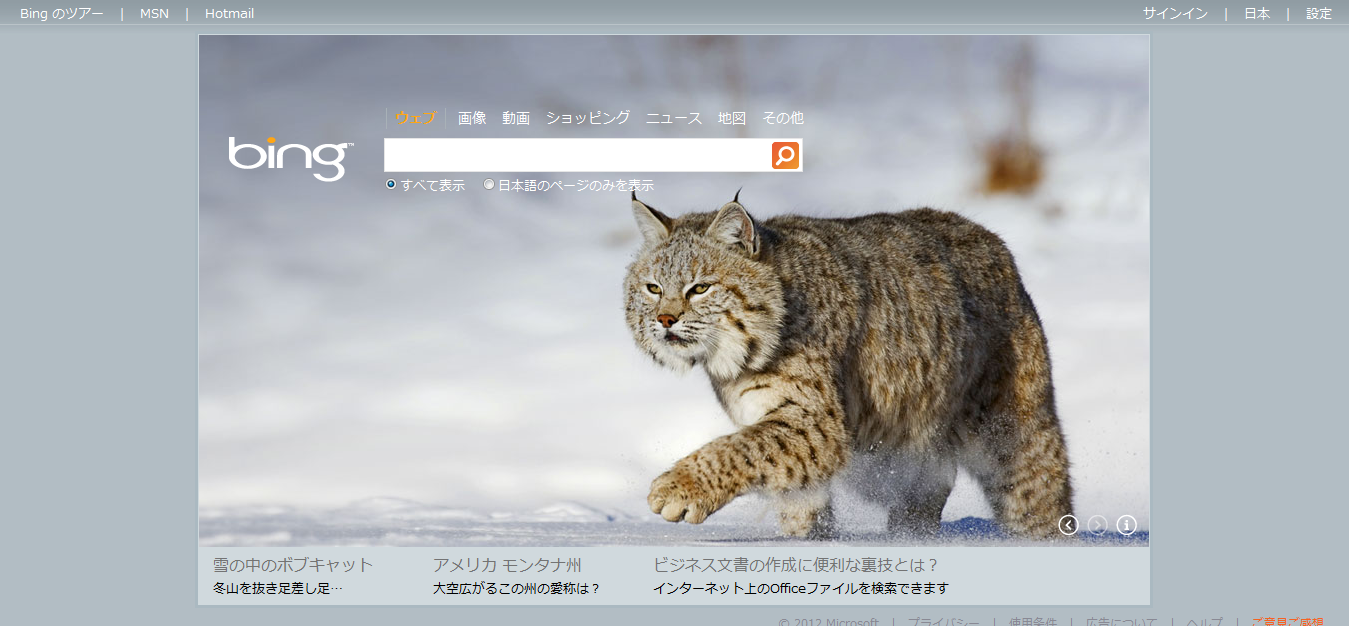Screen dimensions: 1349x626
Task: Switch to the 画像 search tab
Action: click(x=472, y=118)
